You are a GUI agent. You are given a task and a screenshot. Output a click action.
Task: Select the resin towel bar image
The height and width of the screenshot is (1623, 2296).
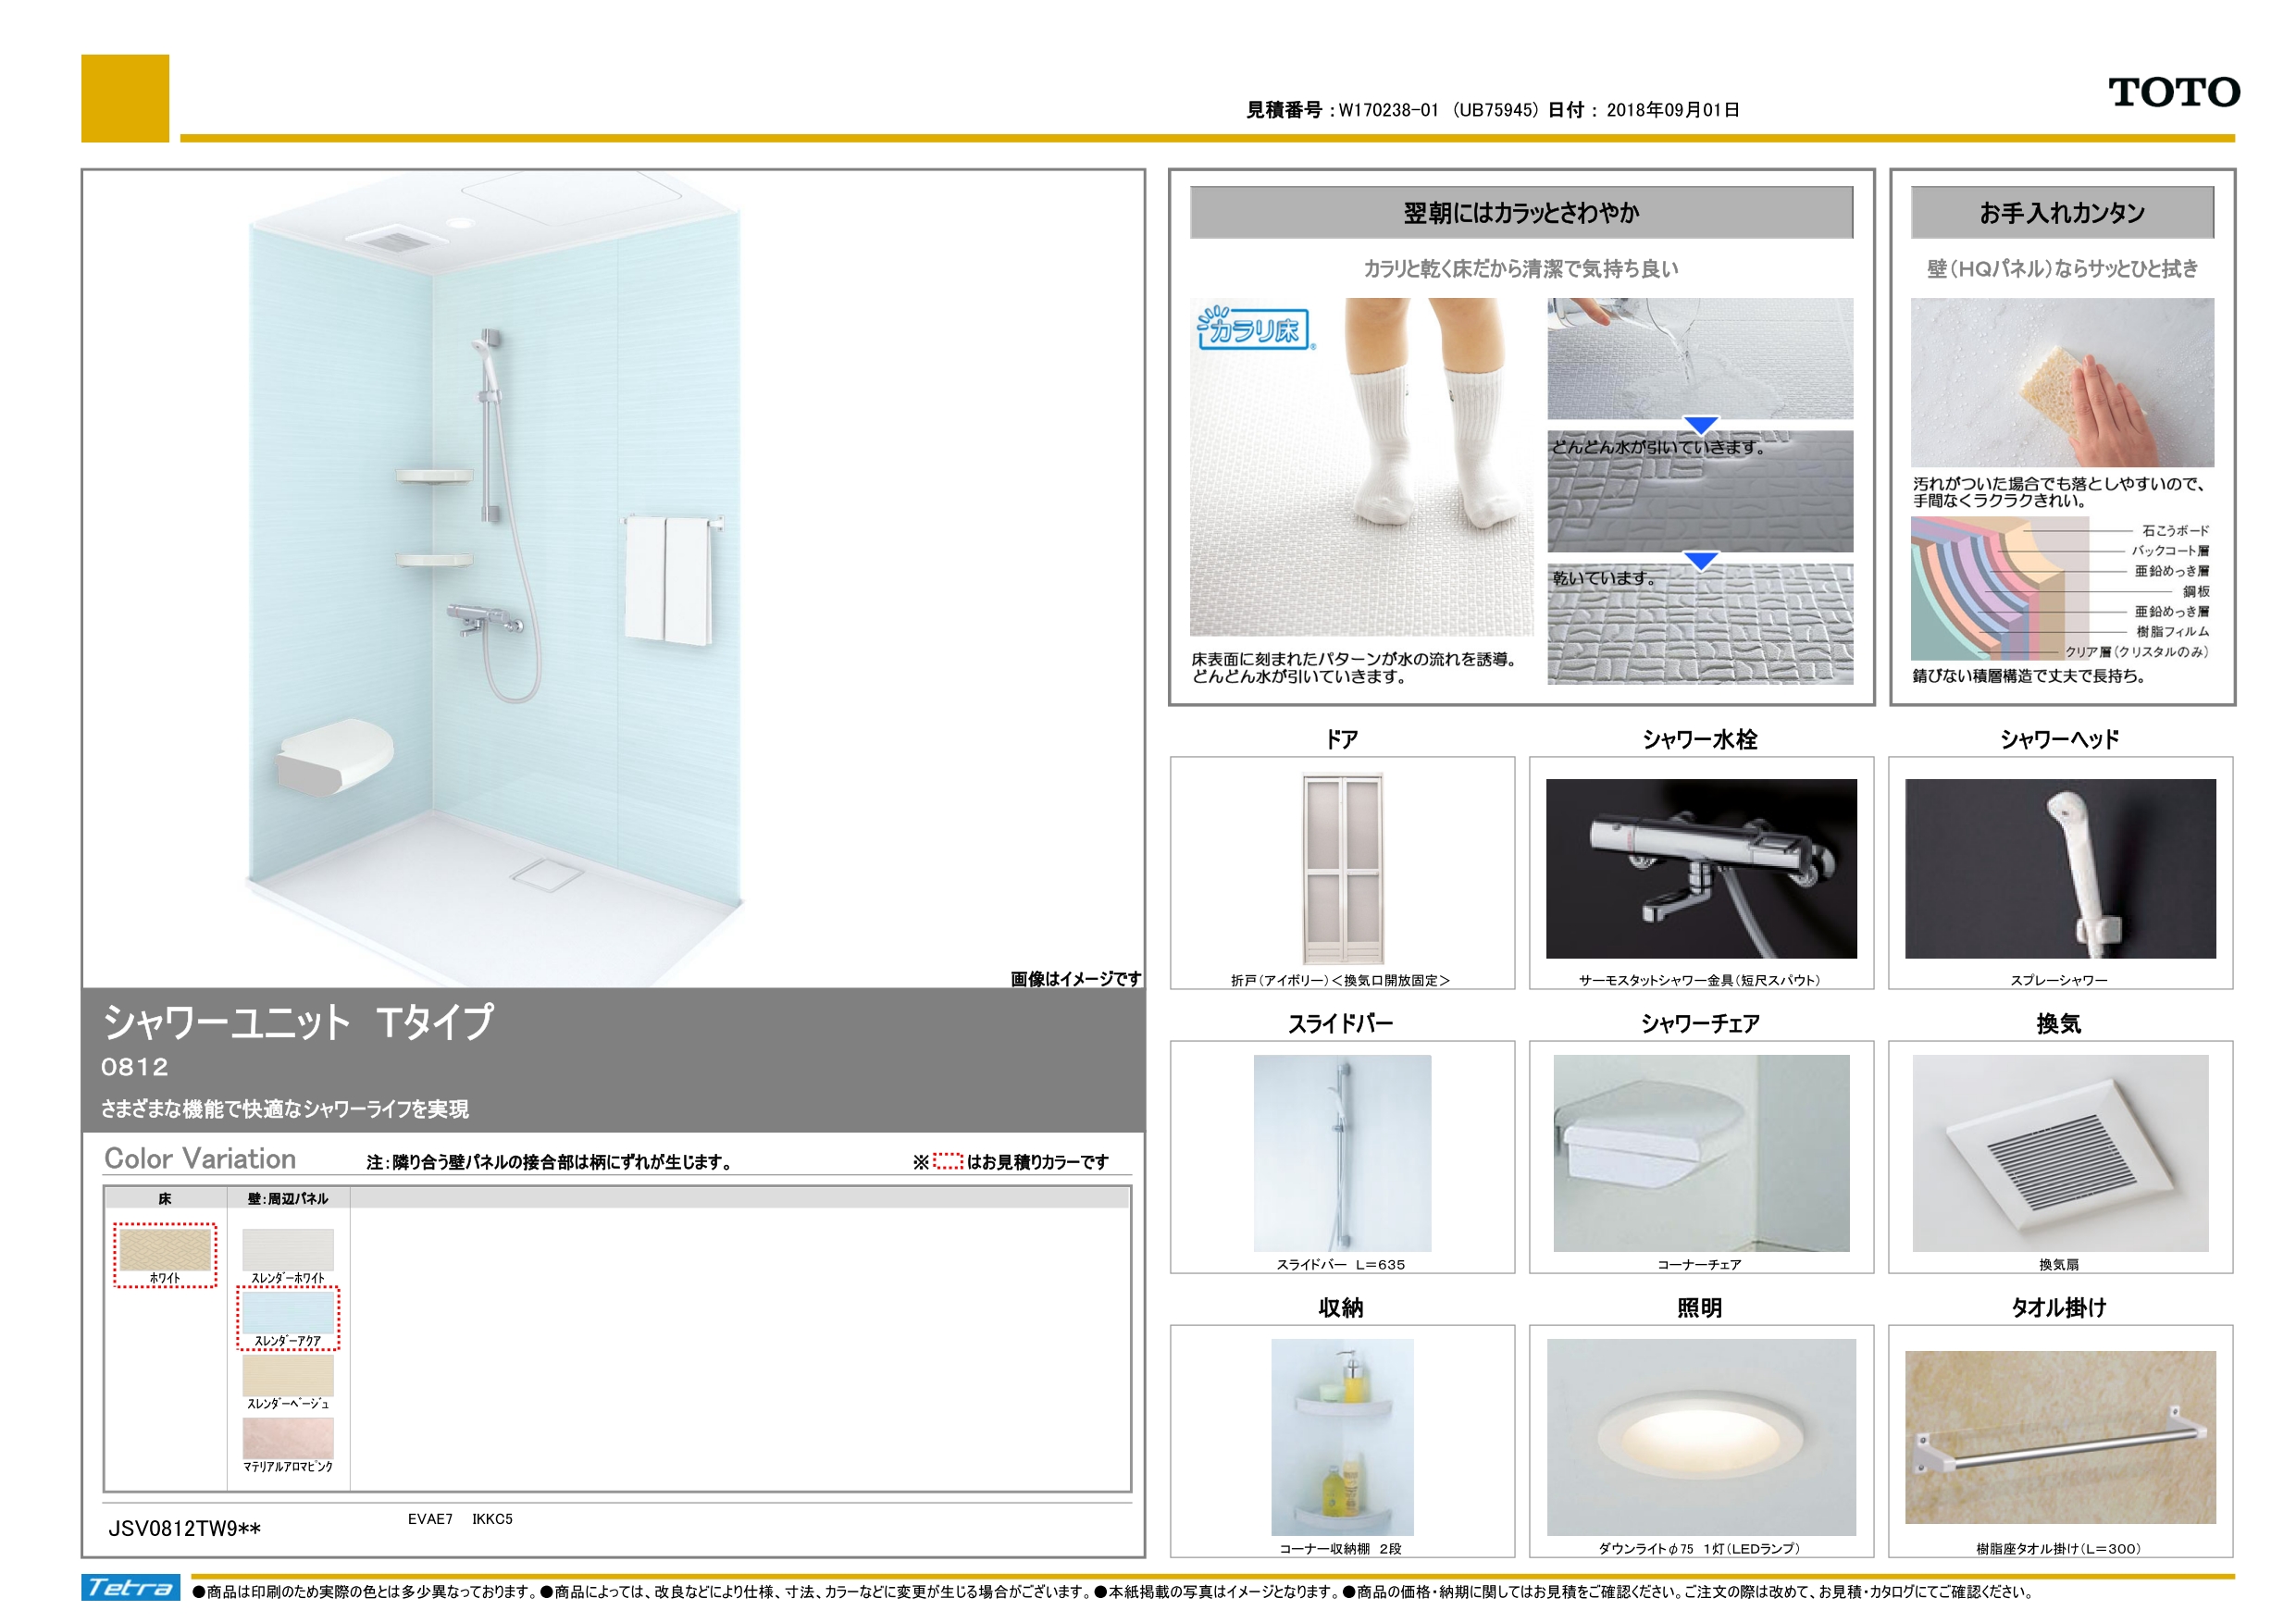pyautogui.click(x=2059, y=1436)
